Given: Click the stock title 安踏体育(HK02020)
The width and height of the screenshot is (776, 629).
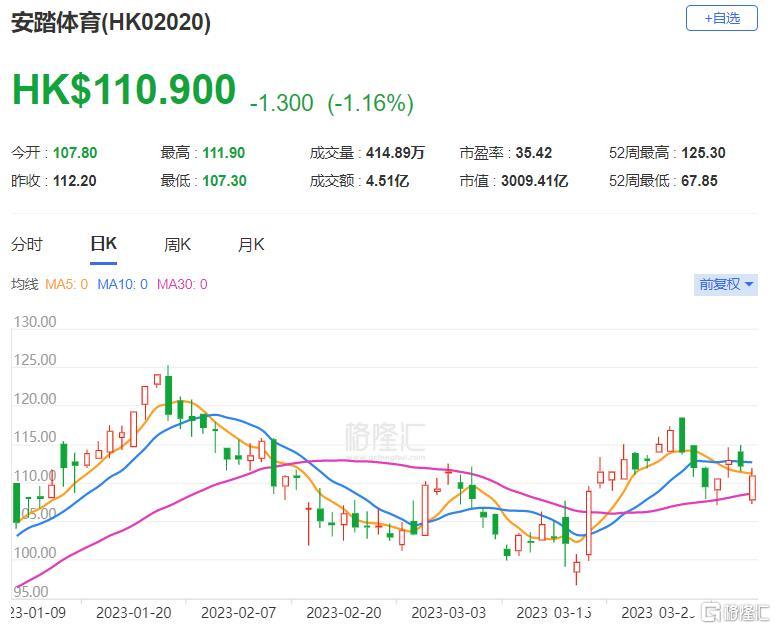Looking at the screenshot, I should 111,23.
